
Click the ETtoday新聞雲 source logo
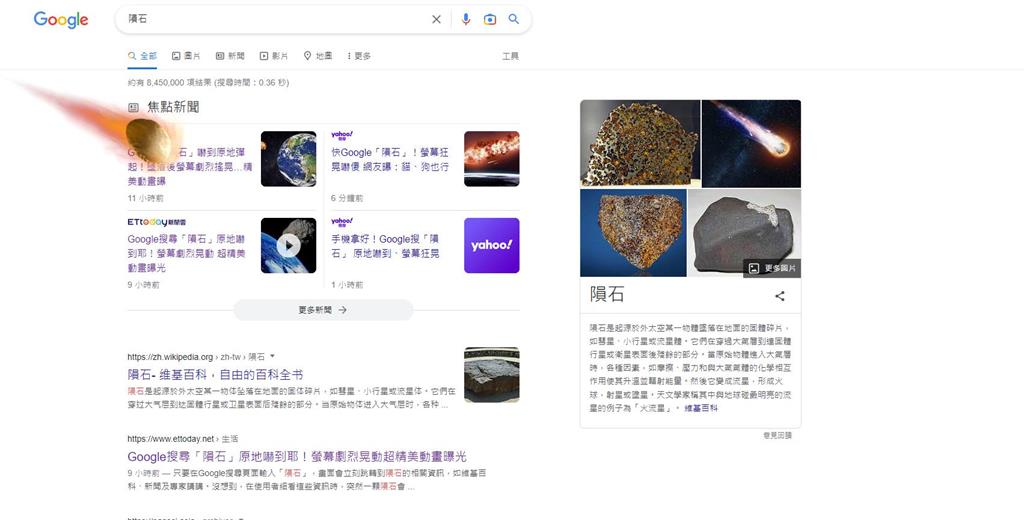[157, 222]
